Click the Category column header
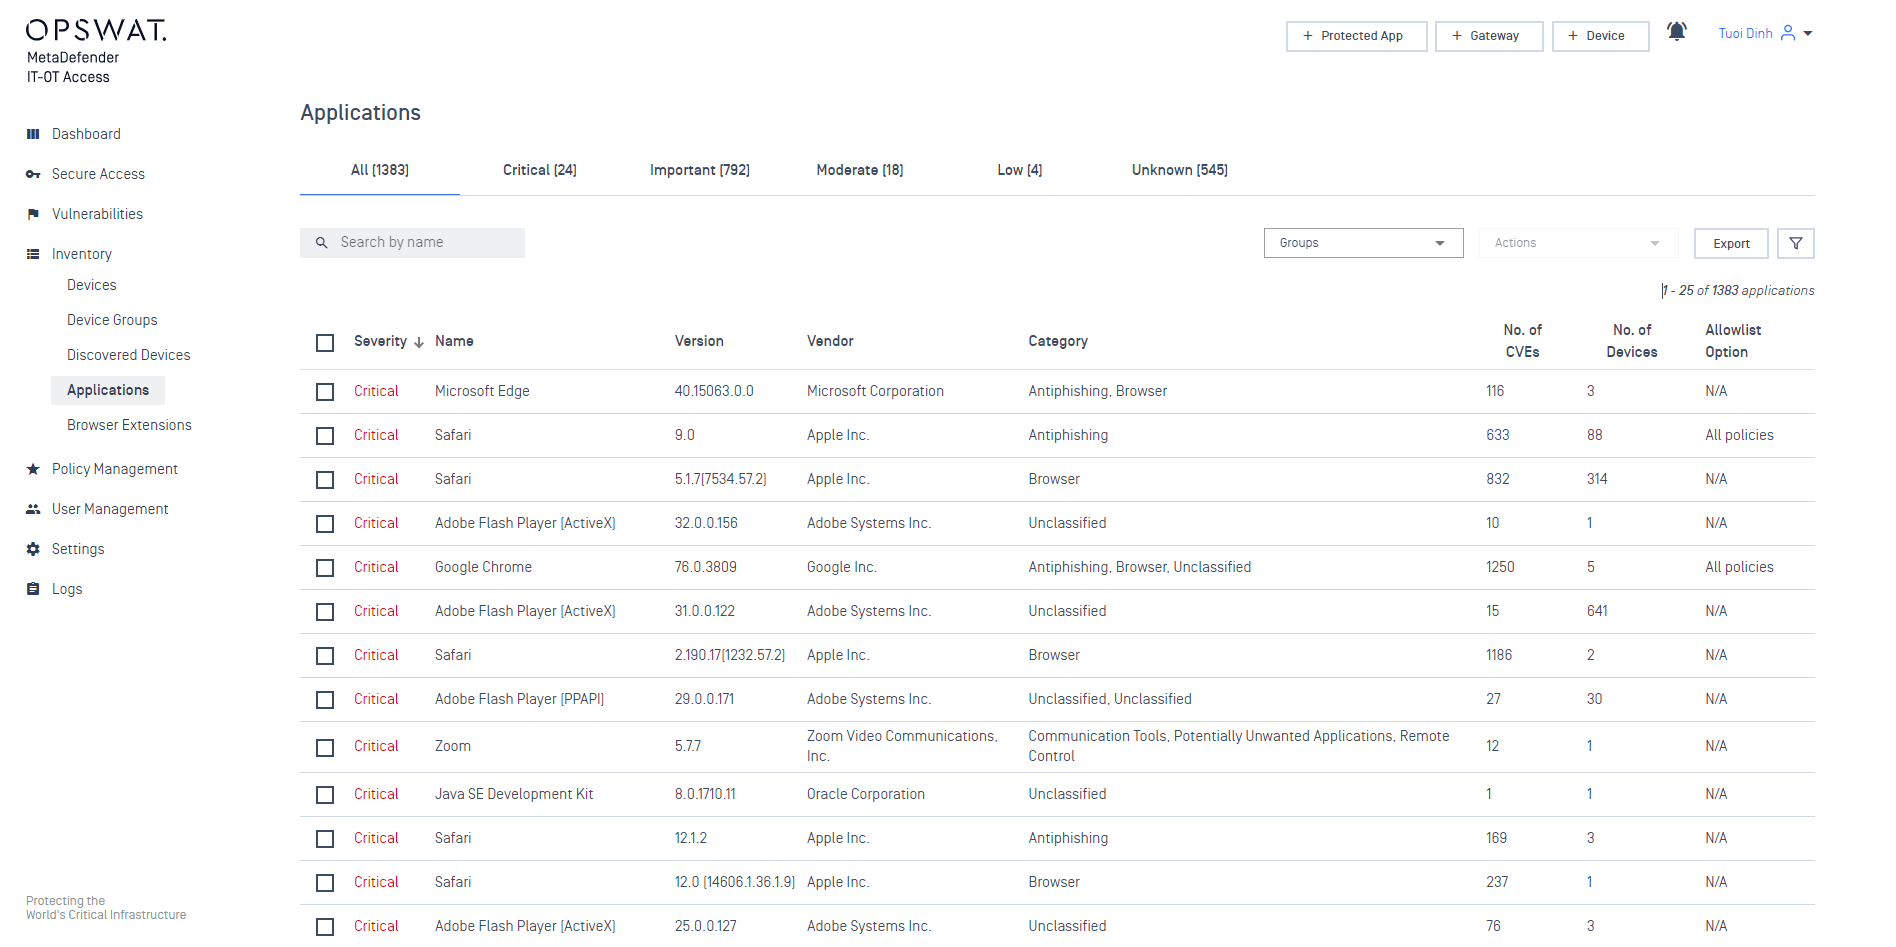 tap(1058, 341)
